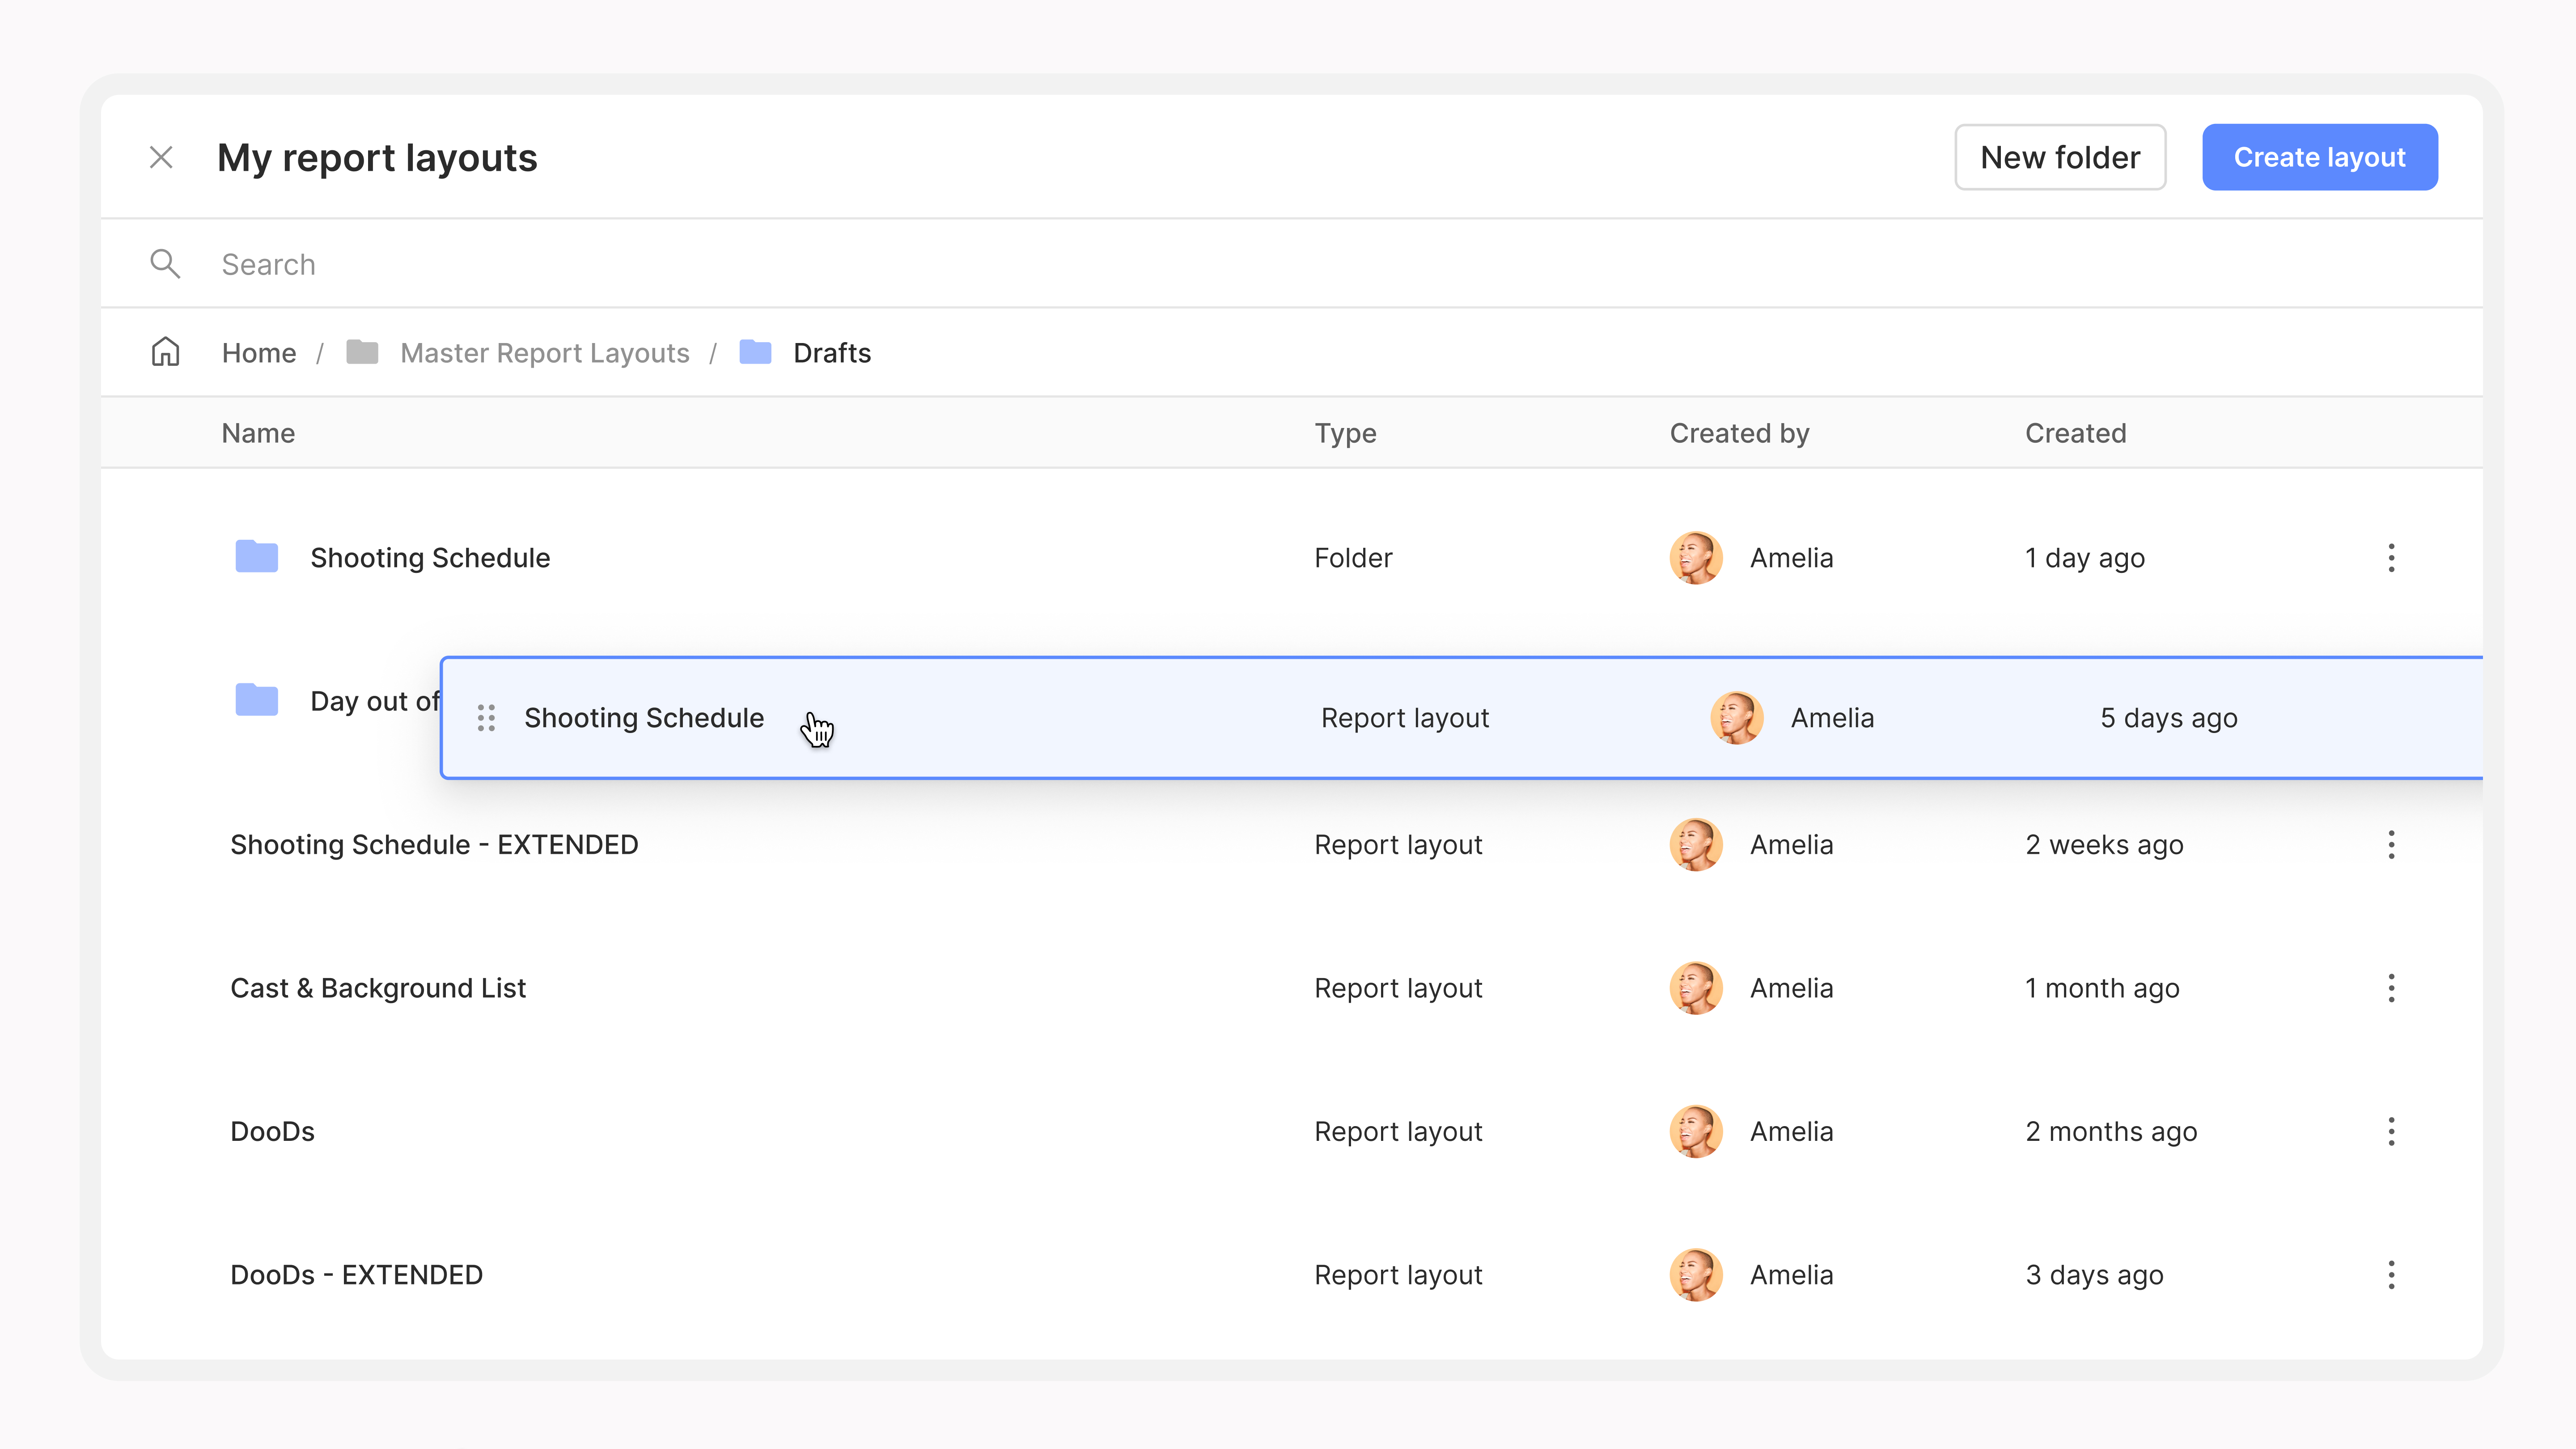Click the search magnifier icon
This screenshot has height=1449, width=2576.
(165, 264)
